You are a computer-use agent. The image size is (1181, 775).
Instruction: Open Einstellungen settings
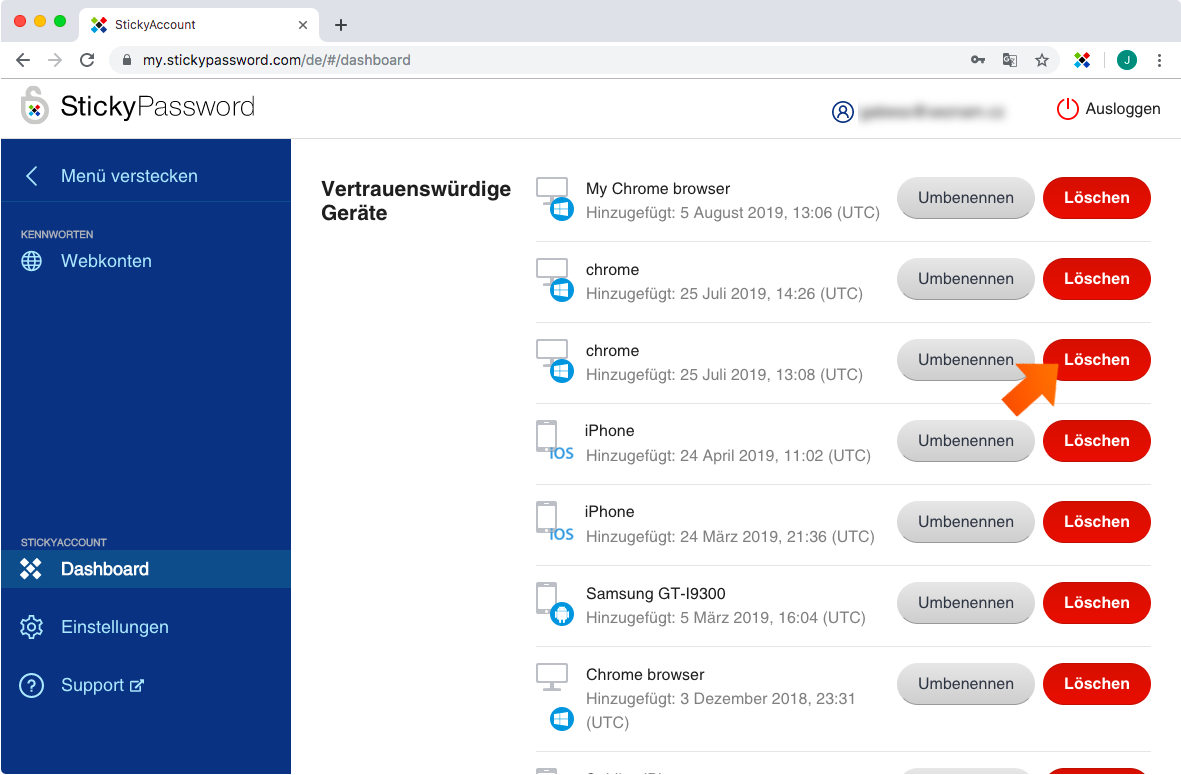click(94, 627)
